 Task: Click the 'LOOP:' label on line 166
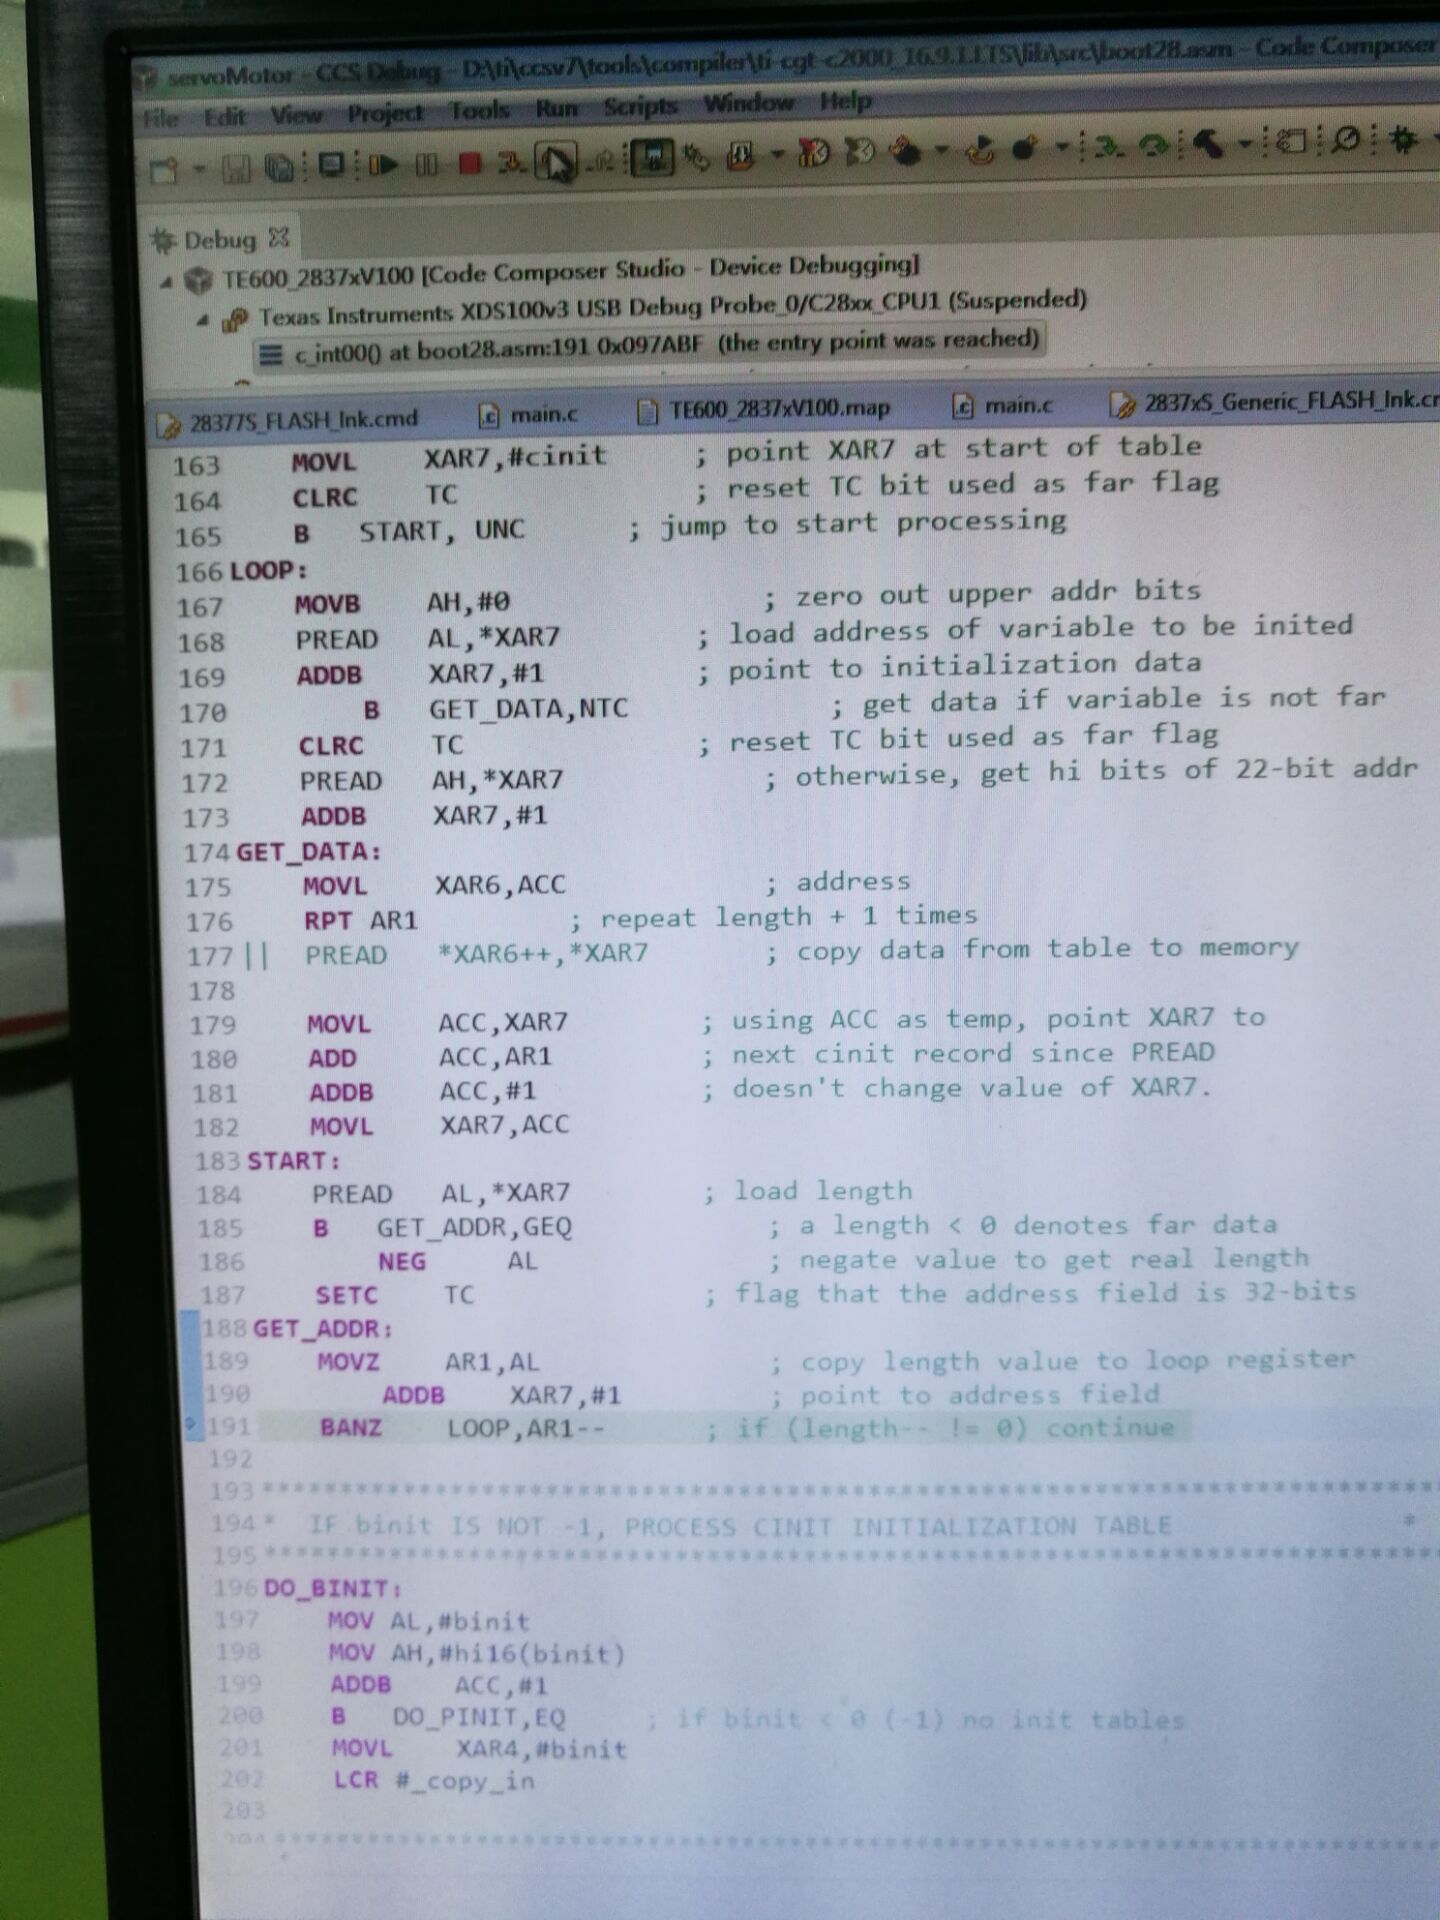coord(268,571)
